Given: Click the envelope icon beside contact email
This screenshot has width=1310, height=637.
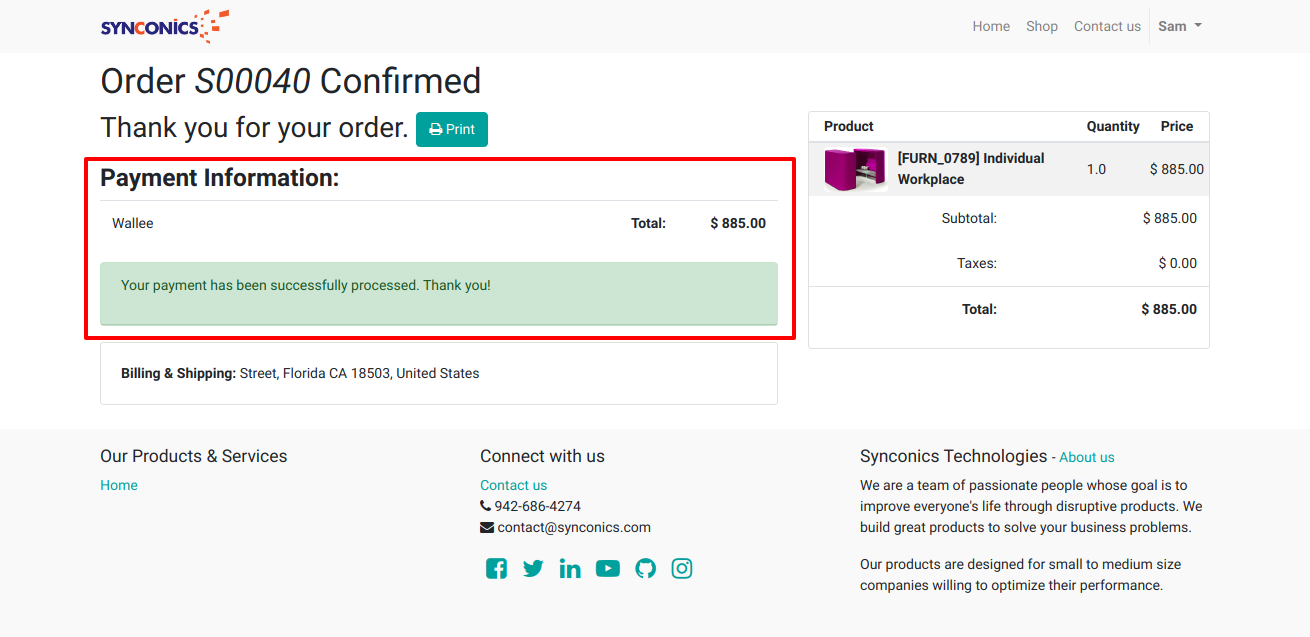Looking at the screenshot, I should point(487,527).
